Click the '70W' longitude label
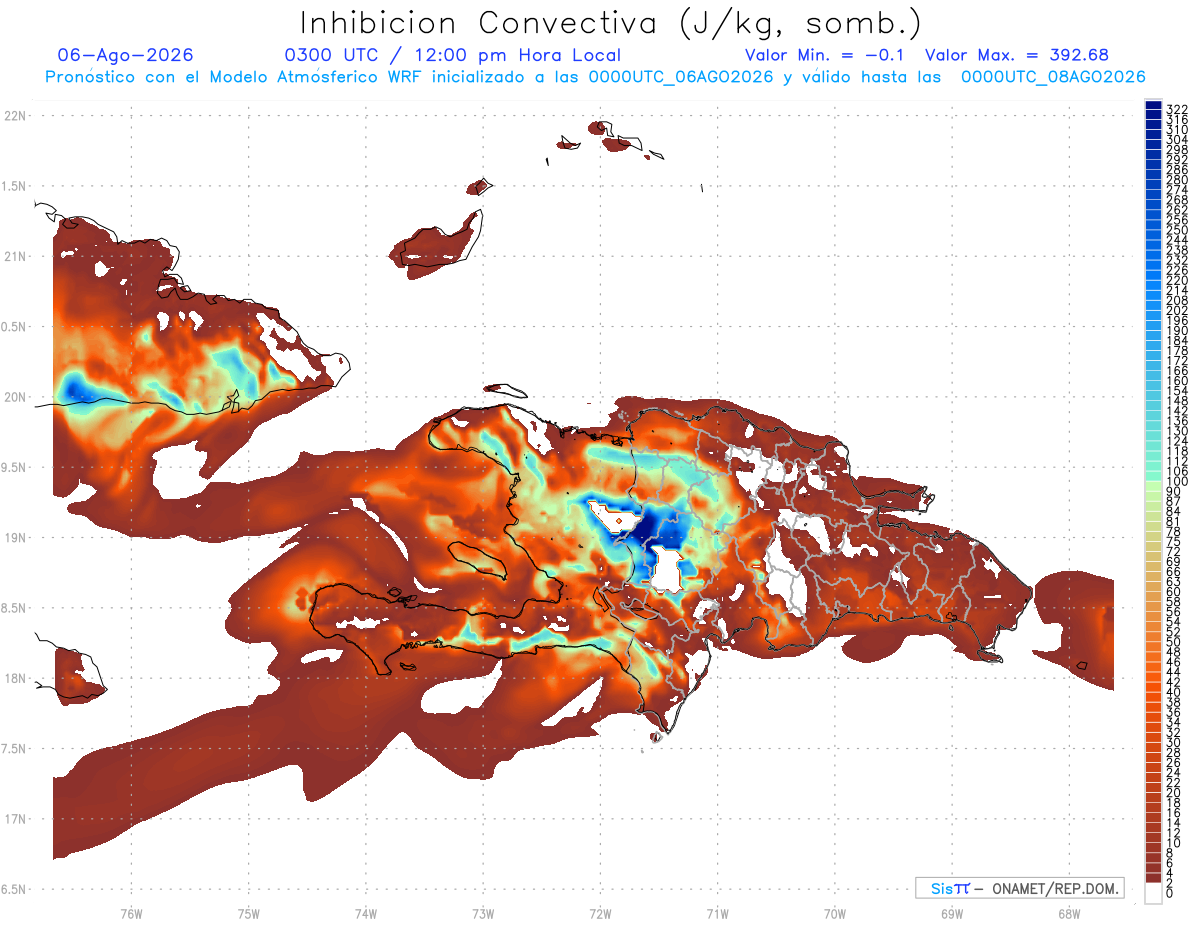 [835, 913]
